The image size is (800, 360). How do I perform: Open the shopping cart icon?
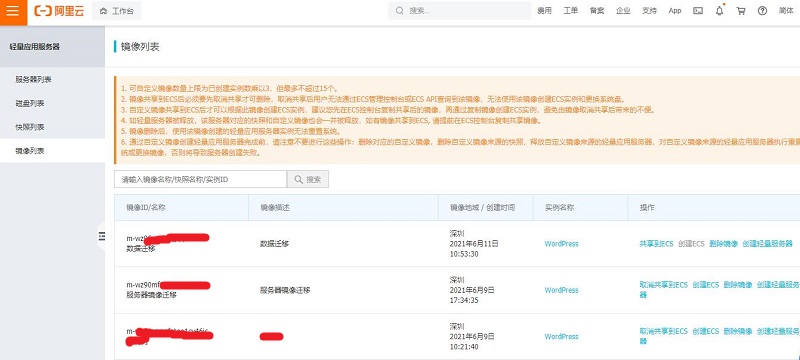pyautogui.click(x=741, y=11)
